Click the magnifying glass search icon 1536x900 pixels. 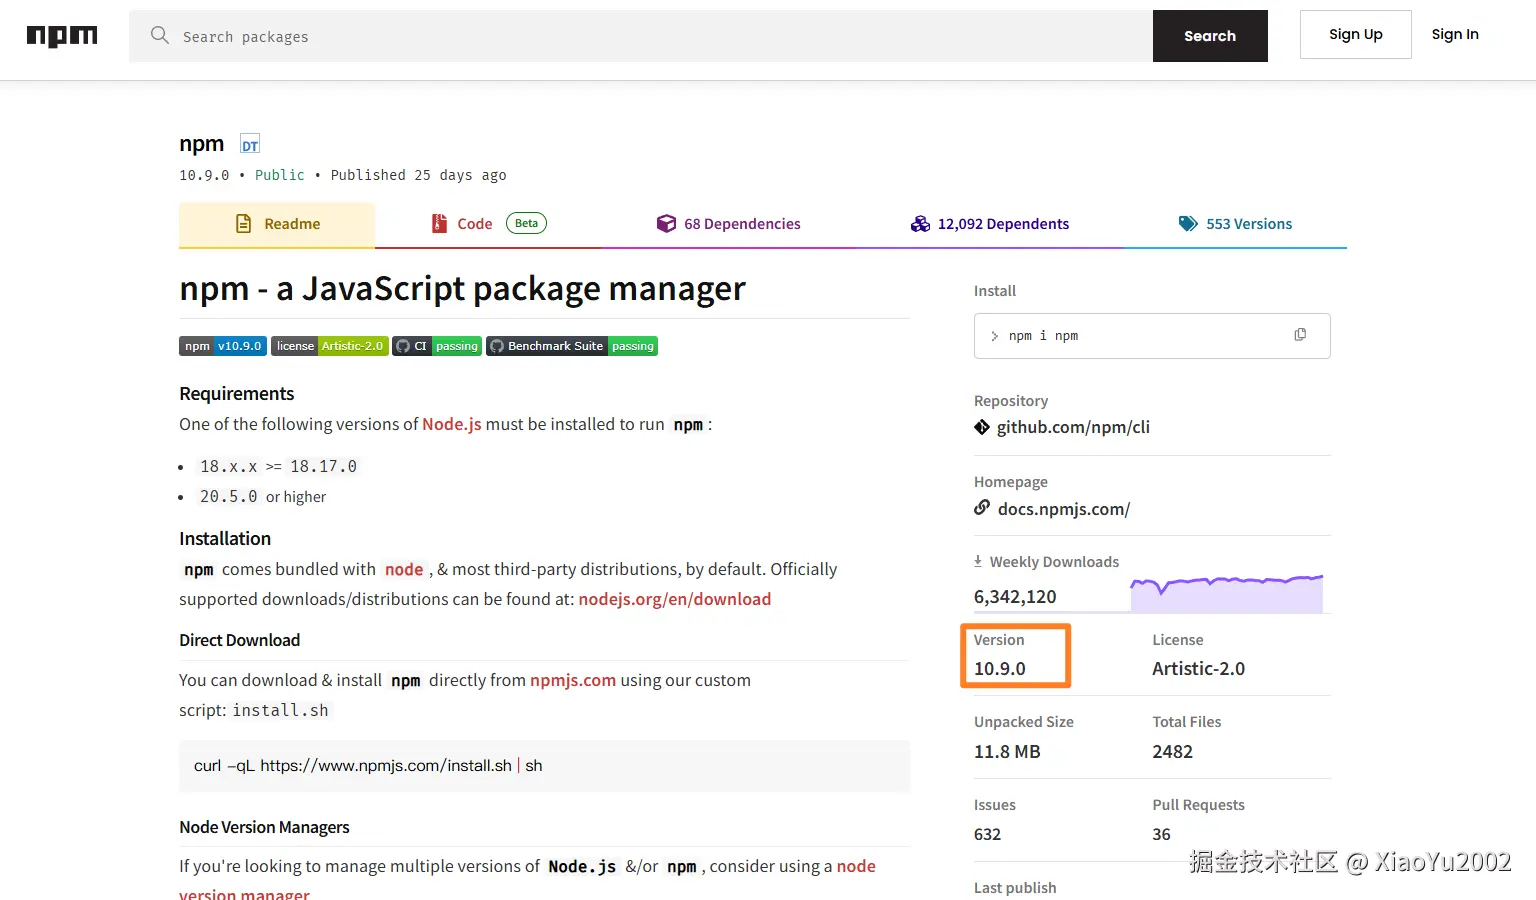pos(159,36)
